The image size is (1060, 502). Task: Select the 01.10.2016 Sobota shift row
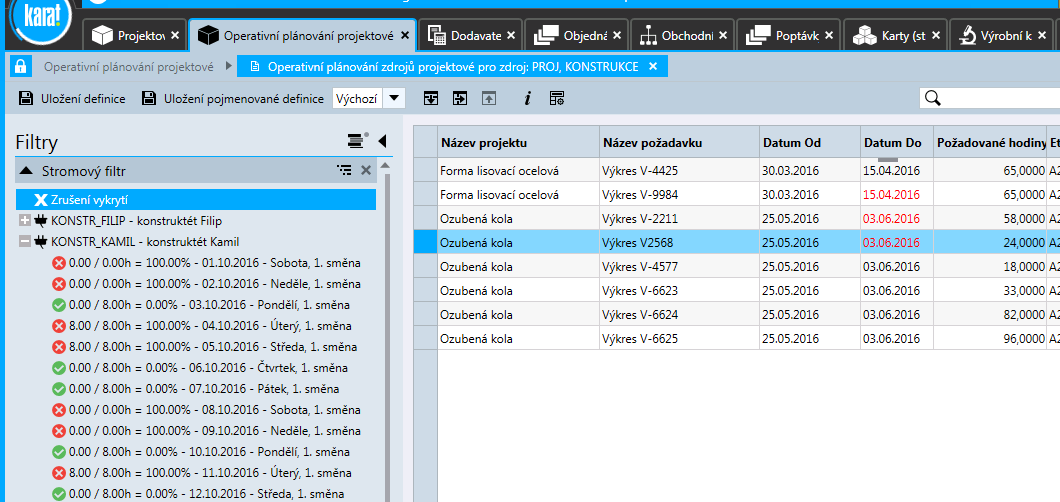tap(206, 263)
